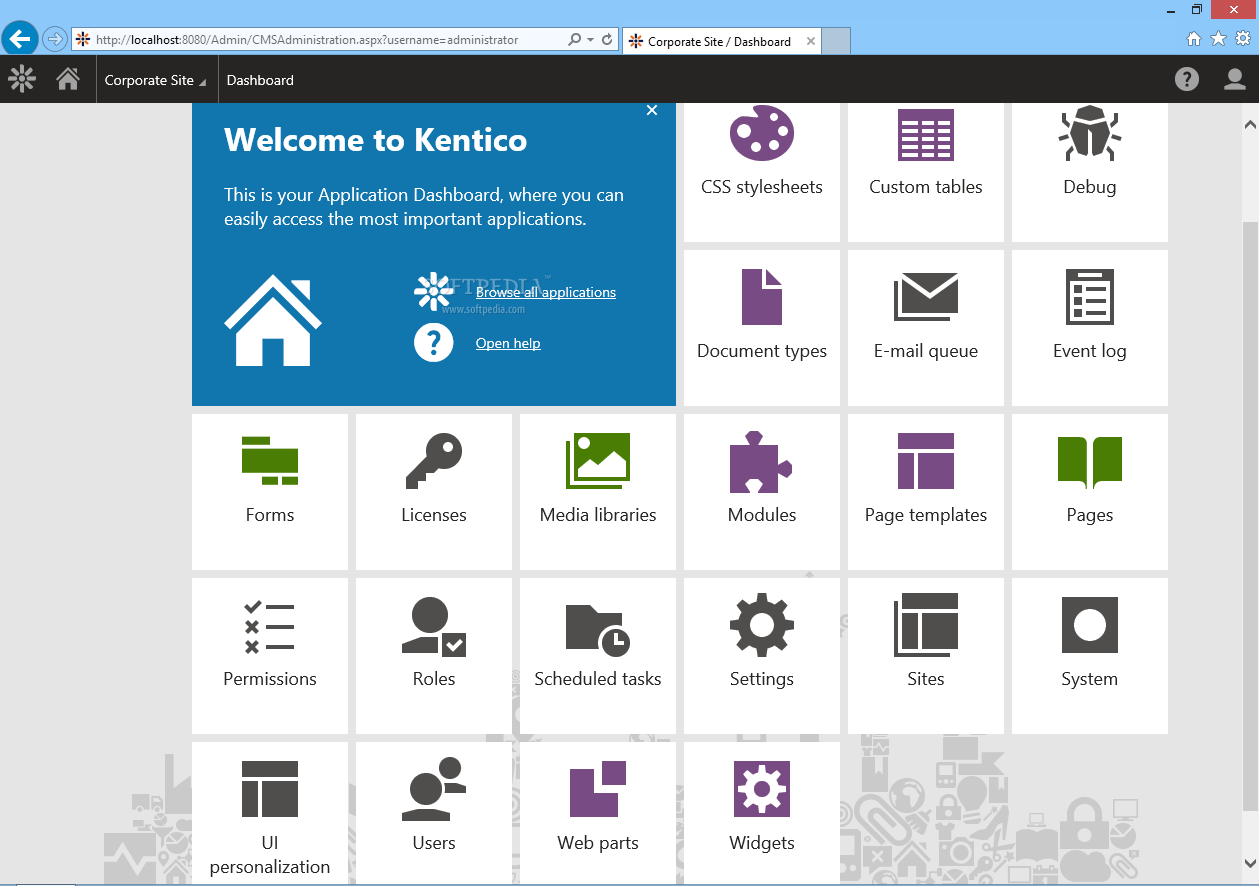The width and height of the screenshot is (1259, 886).
Task: Click the question mark beside Open help
Action: tap(434, 342)
